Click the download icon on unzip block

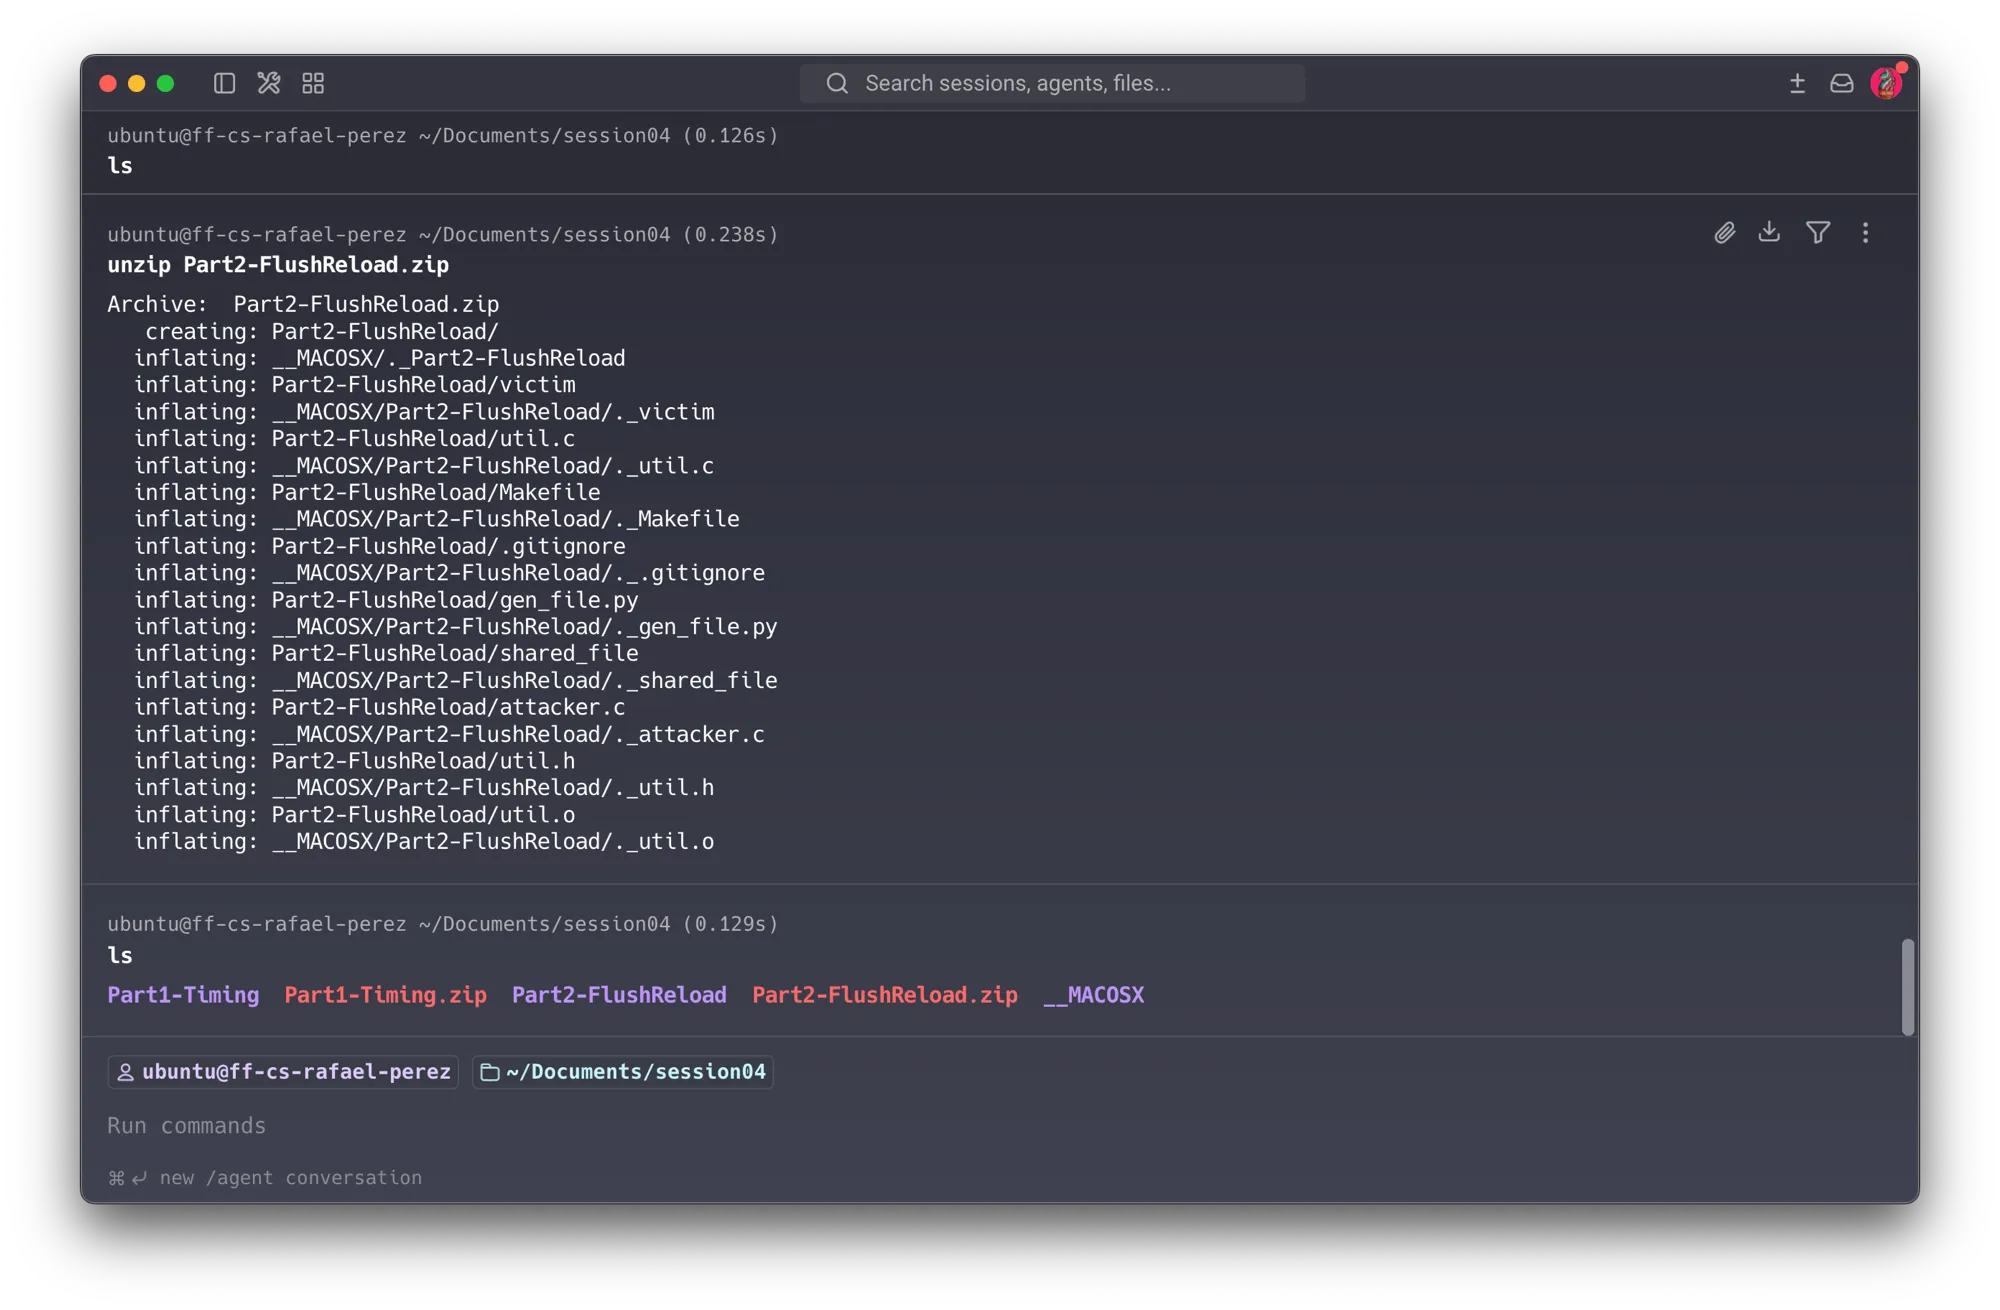1769,232
